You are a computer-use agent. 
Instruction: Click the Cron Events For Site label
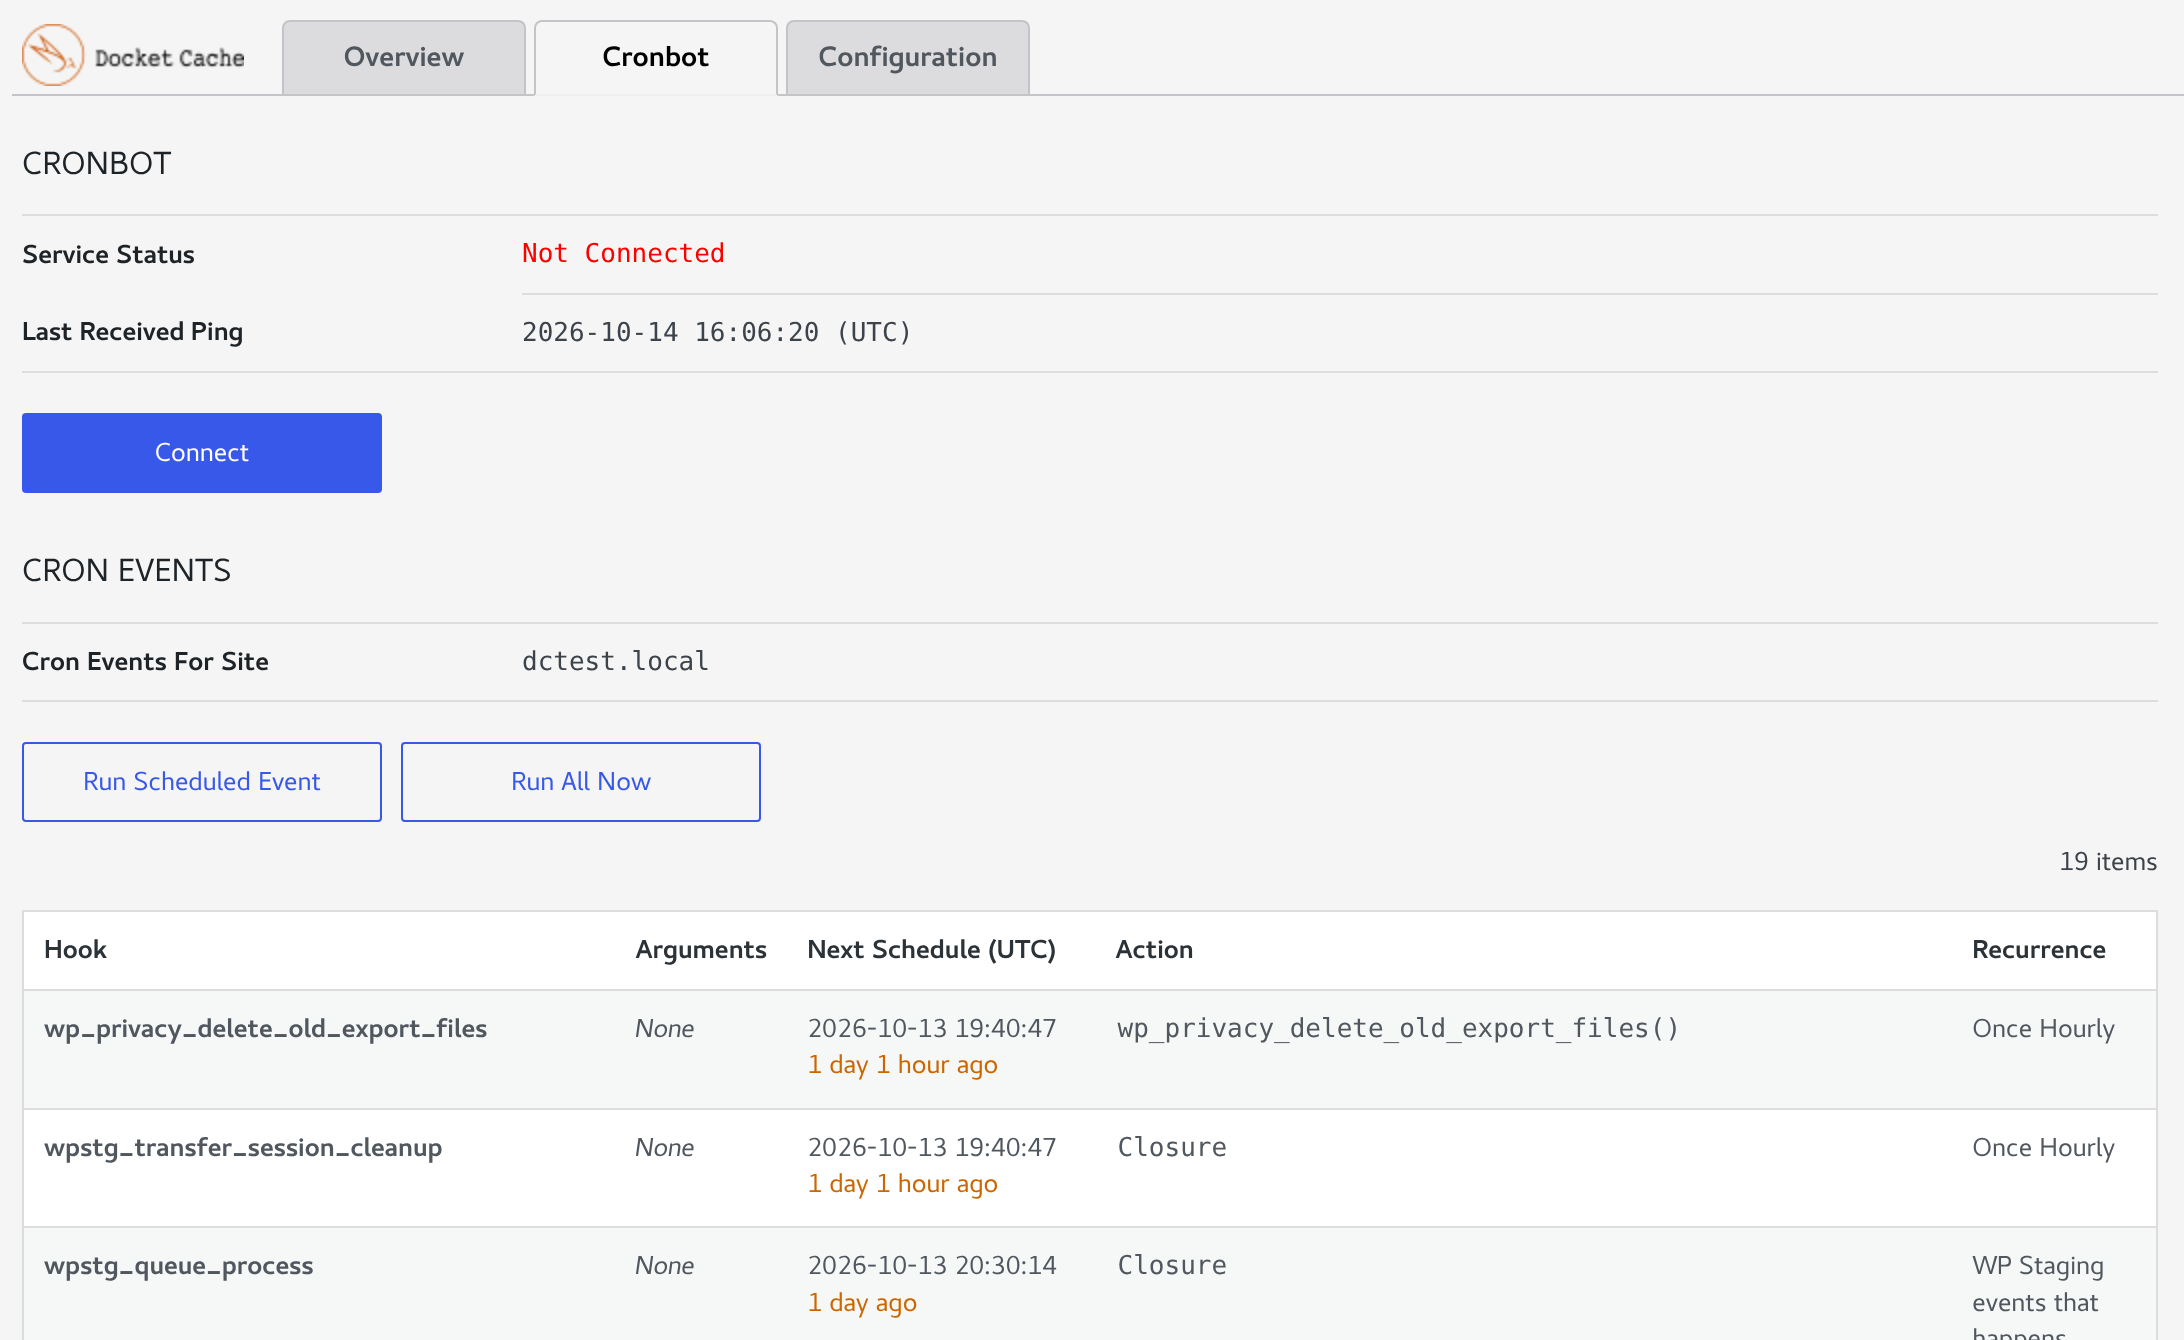point(145,661)
